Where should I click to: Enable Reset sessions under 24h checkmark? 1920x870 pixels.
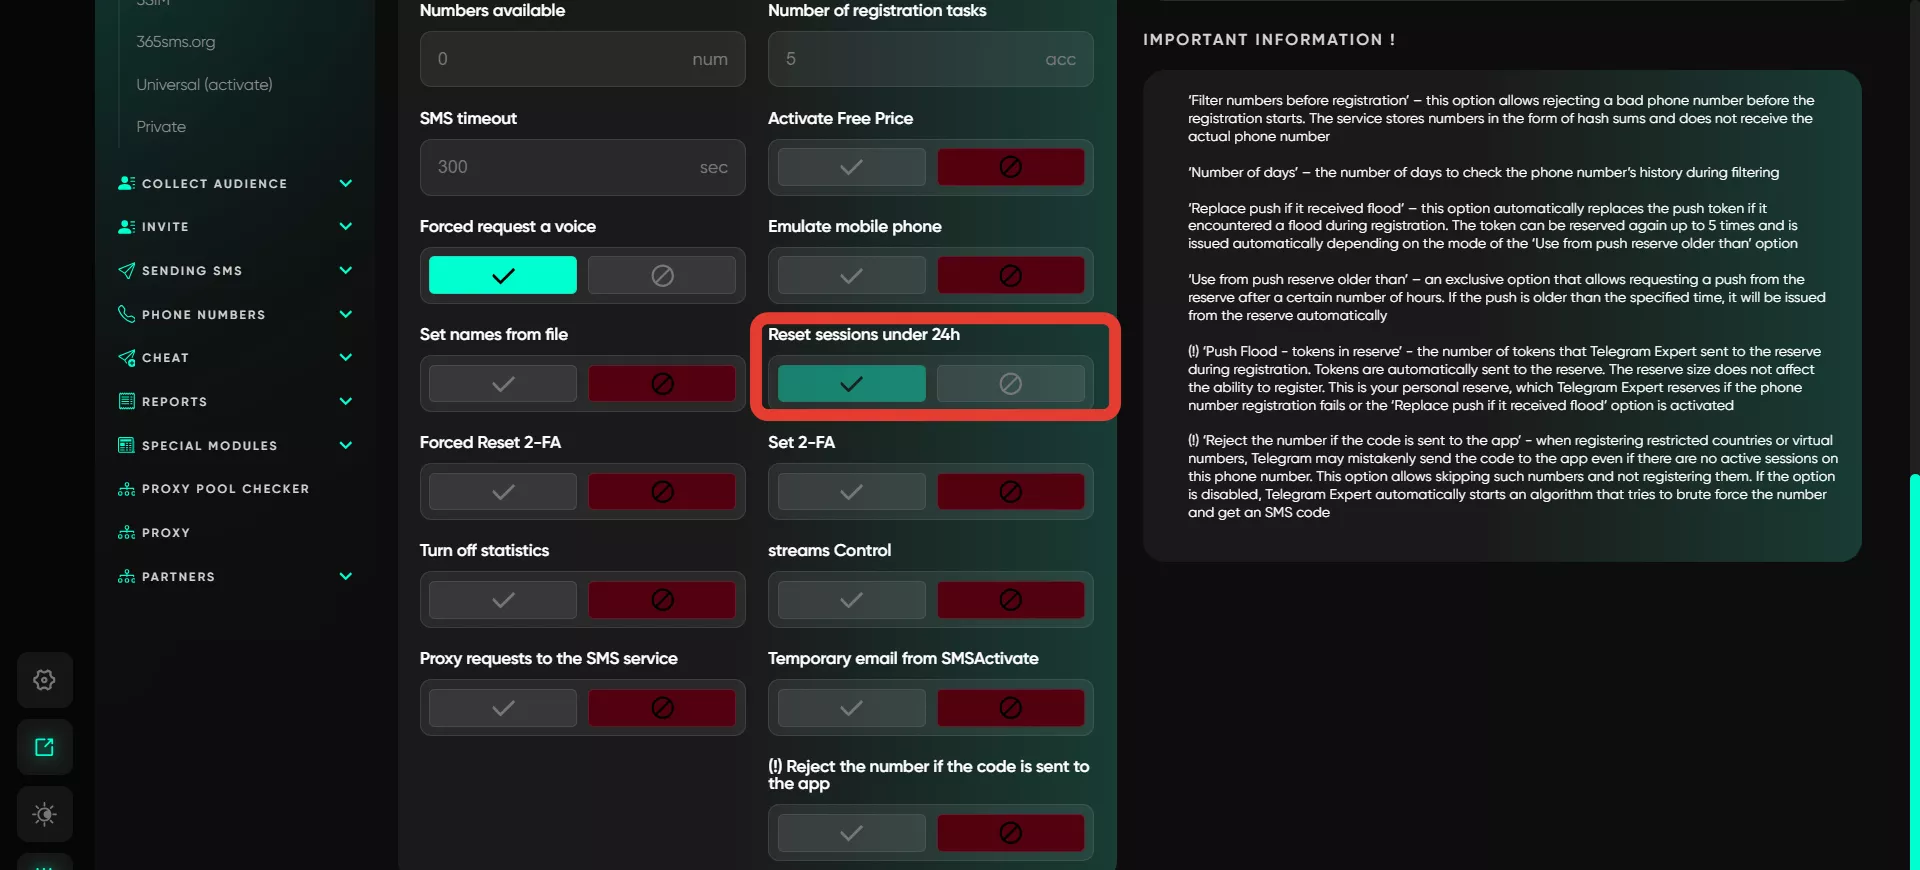tap(851, 383)
